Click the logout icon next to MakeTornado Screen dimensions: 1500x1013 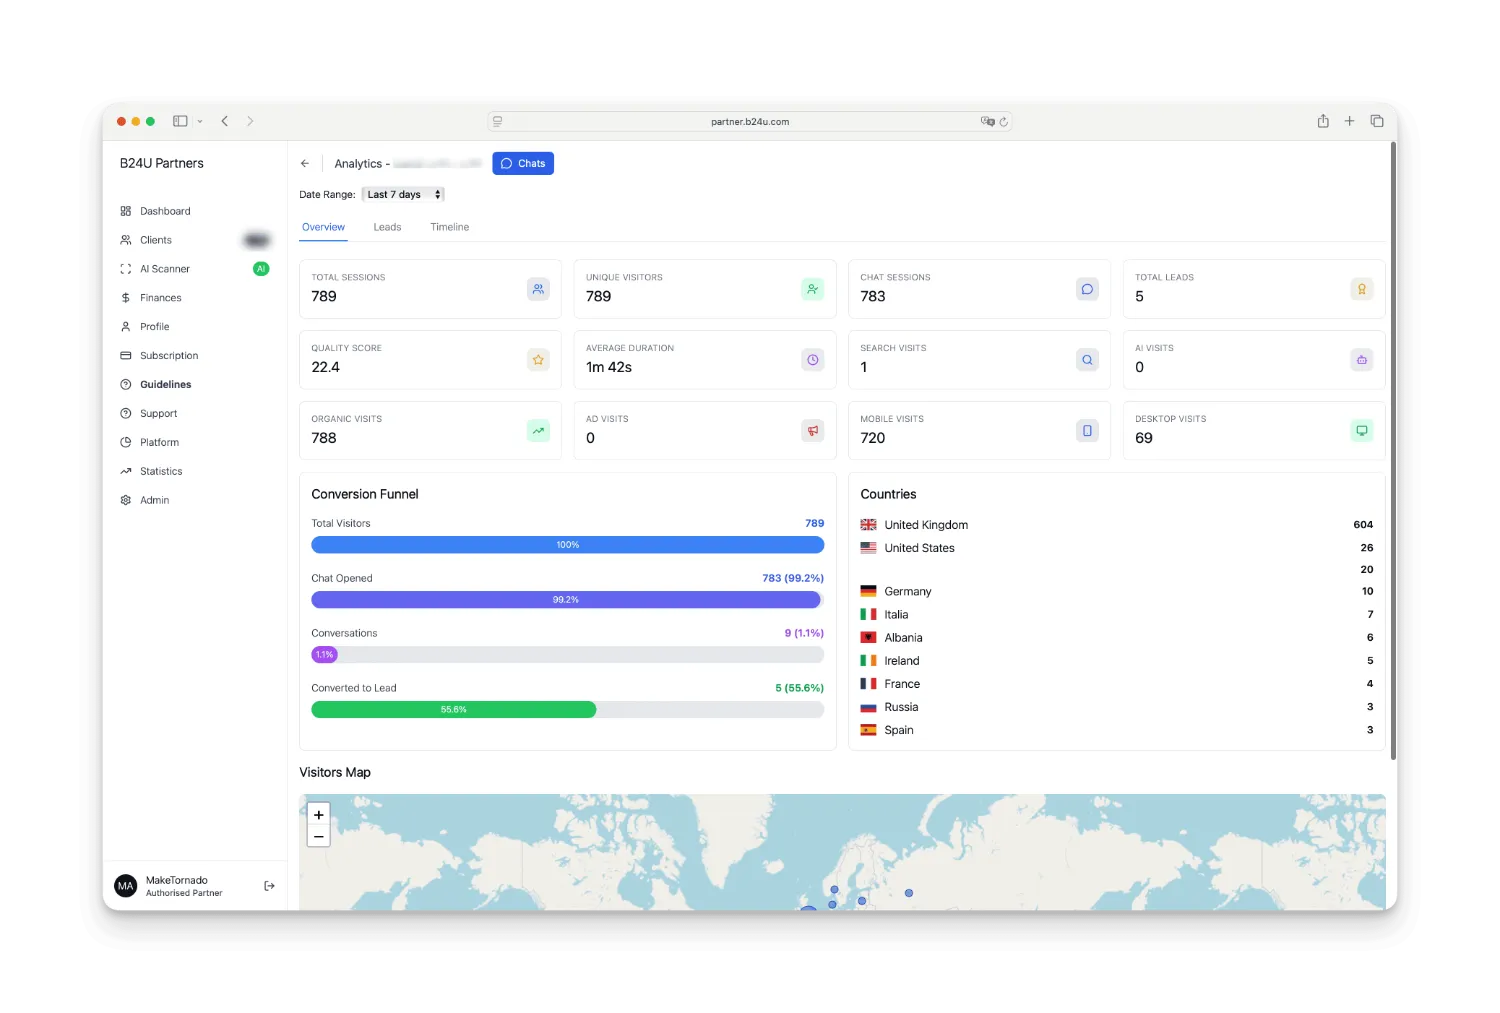[269, 886]
